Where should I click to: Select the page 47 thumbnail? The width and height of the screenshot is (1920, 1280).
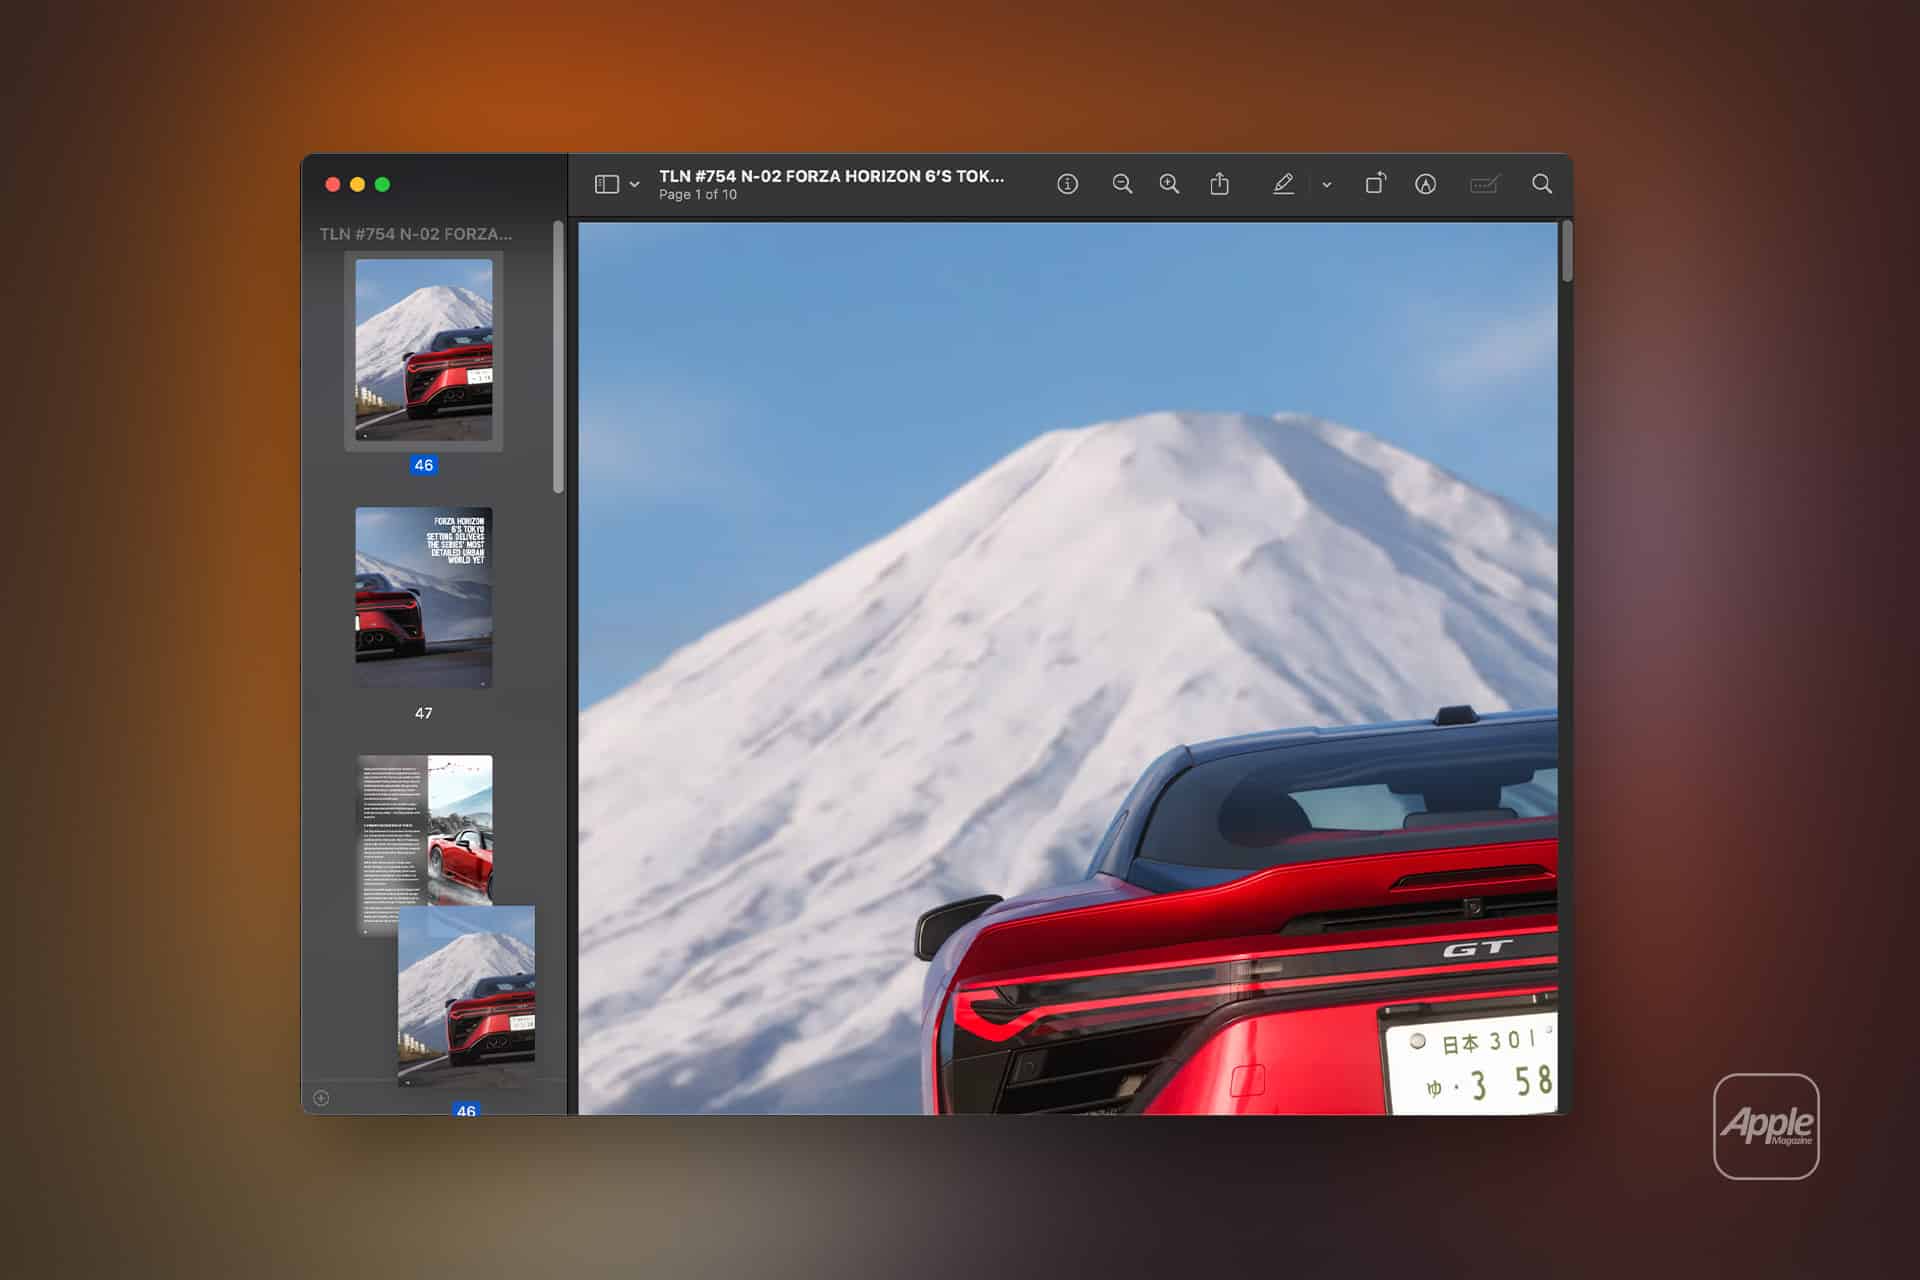tap(424, 598)
